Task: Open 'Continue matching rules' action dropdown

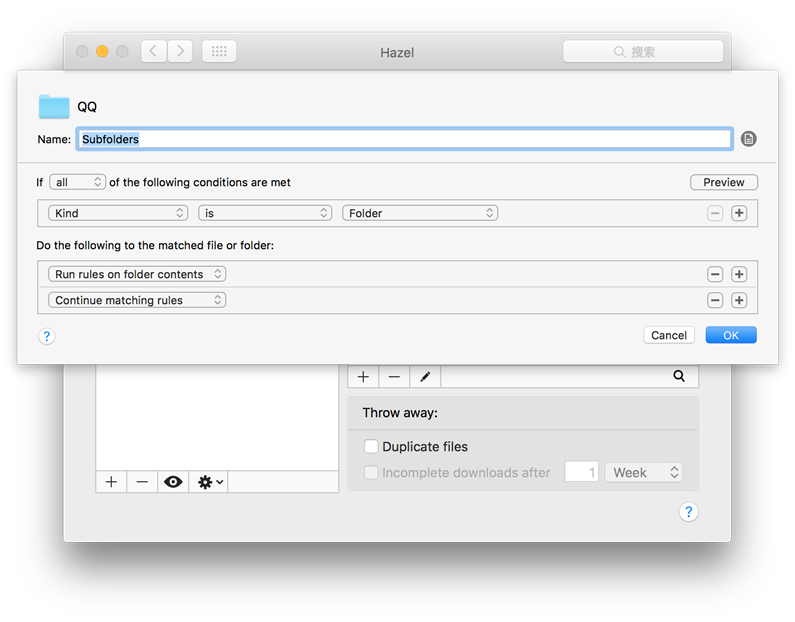Action: pos(137,300)
